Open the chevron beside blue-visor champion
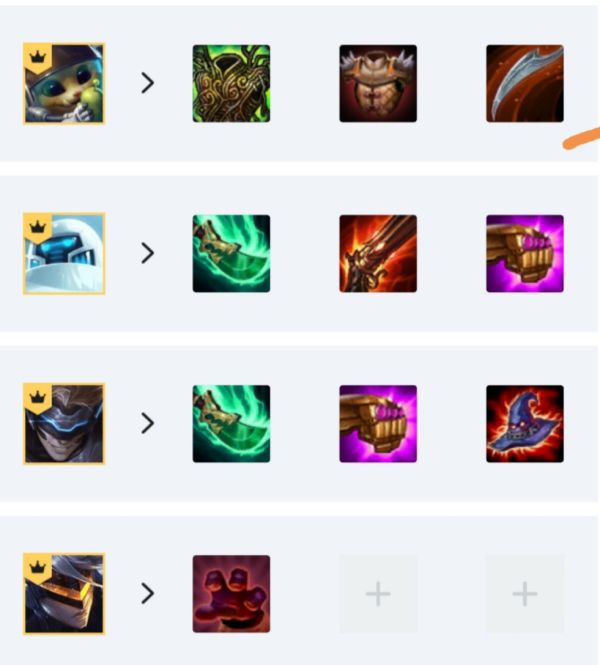 (x=148, y=423)
